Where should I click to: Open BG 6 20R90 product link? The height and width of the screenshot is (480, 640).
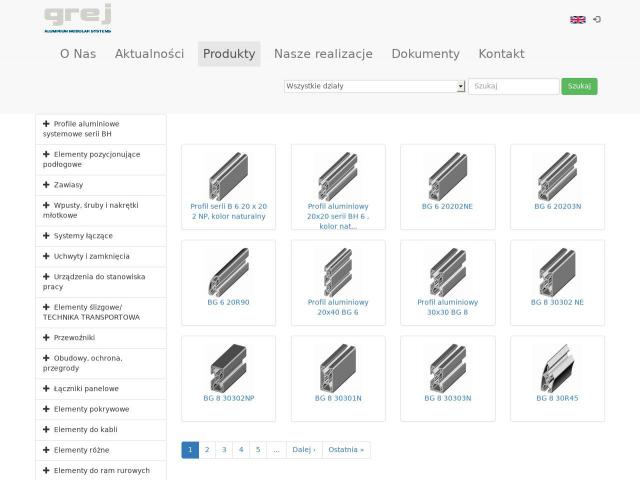coord(228,302)
